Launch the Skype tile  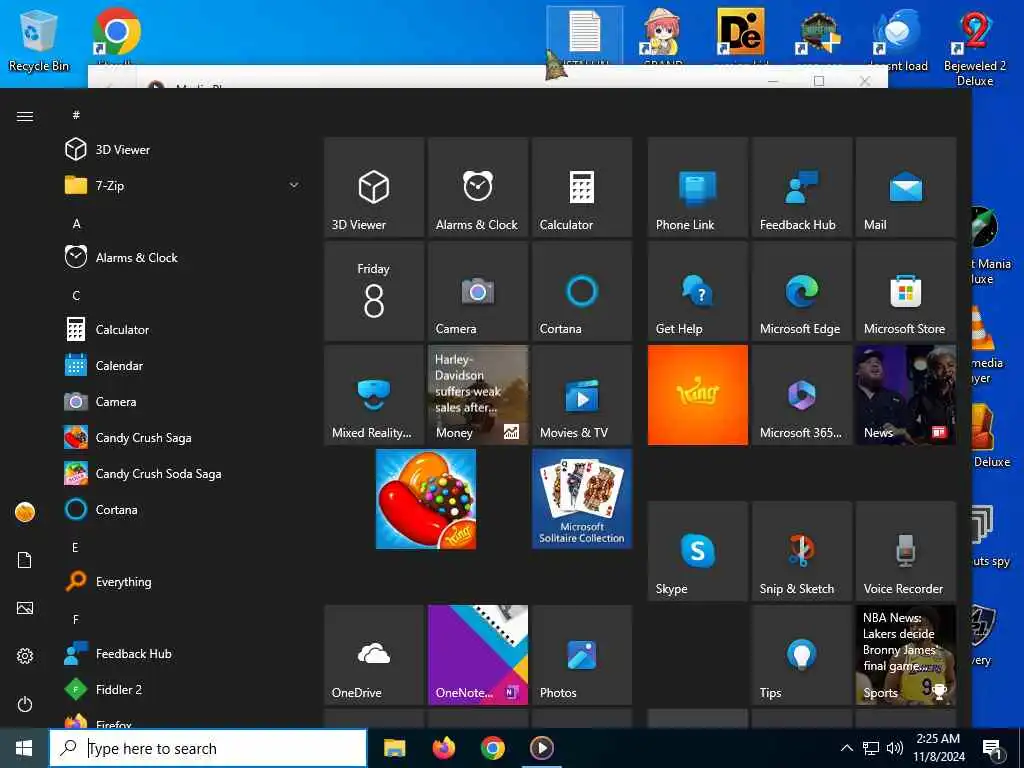point(697,551)
